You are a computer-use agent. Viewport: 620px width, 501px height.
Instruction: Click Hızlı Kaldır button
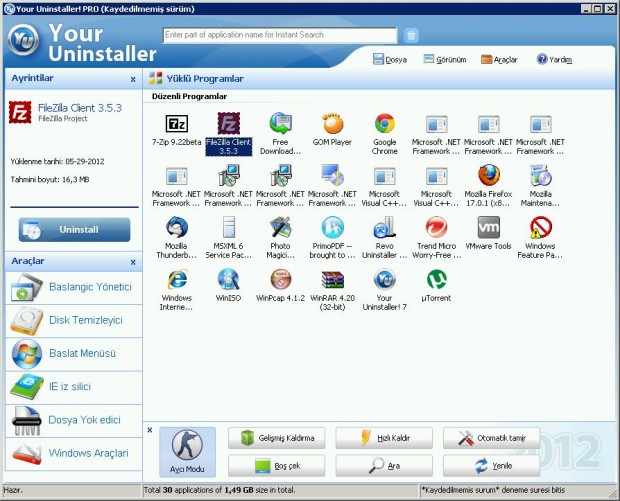(x=384, y=438)
